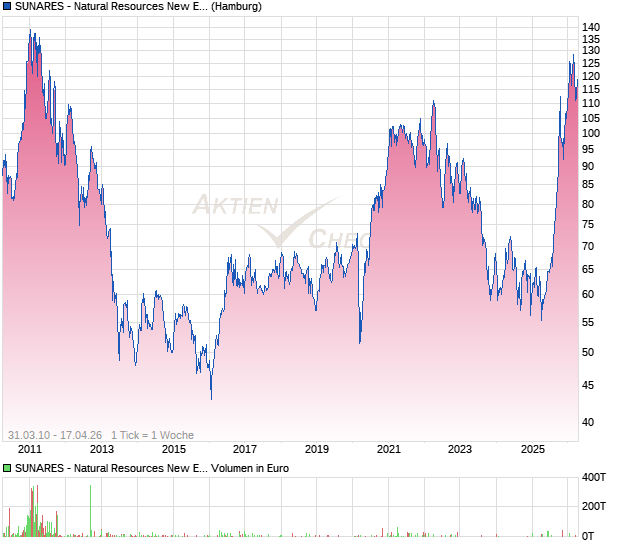Viewport: 620px width, 546px height.
Task: Click the 200T volume axis label
Action: click(594, 506)
